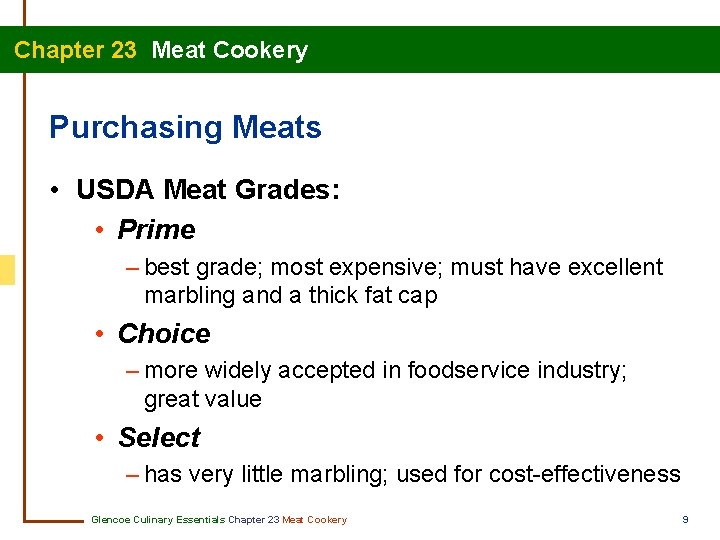This screenshot has height=540, width=720.
Task: Click the italic "Select" grade heading
Action: click(159, 438)
